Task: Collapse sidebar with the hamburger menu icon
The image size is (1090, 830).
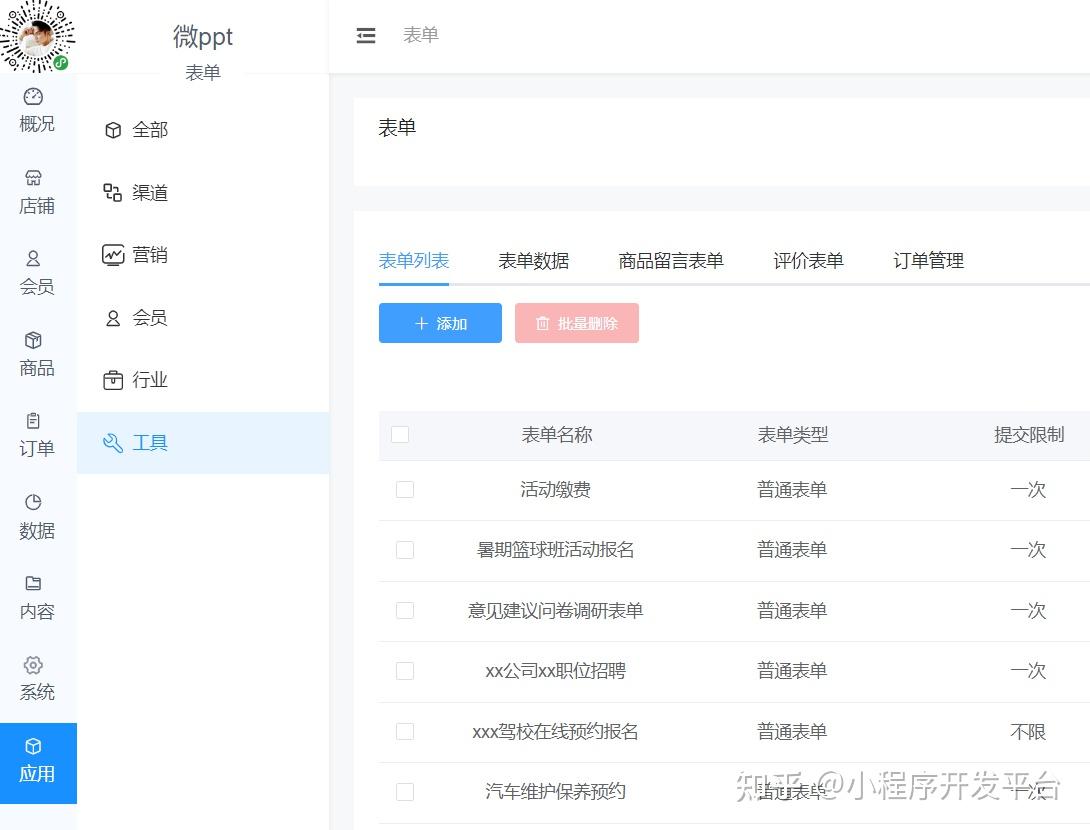Action: 366,35
